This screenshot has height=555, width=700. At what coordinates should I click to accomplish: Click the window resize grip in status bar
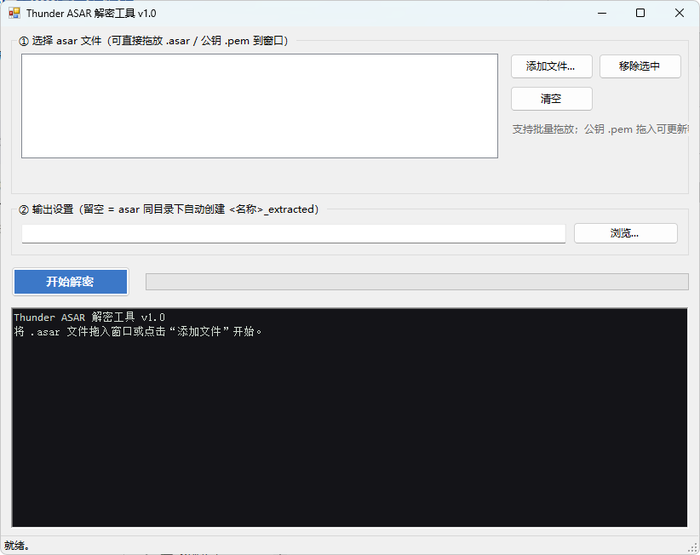(x=693, y=547)
